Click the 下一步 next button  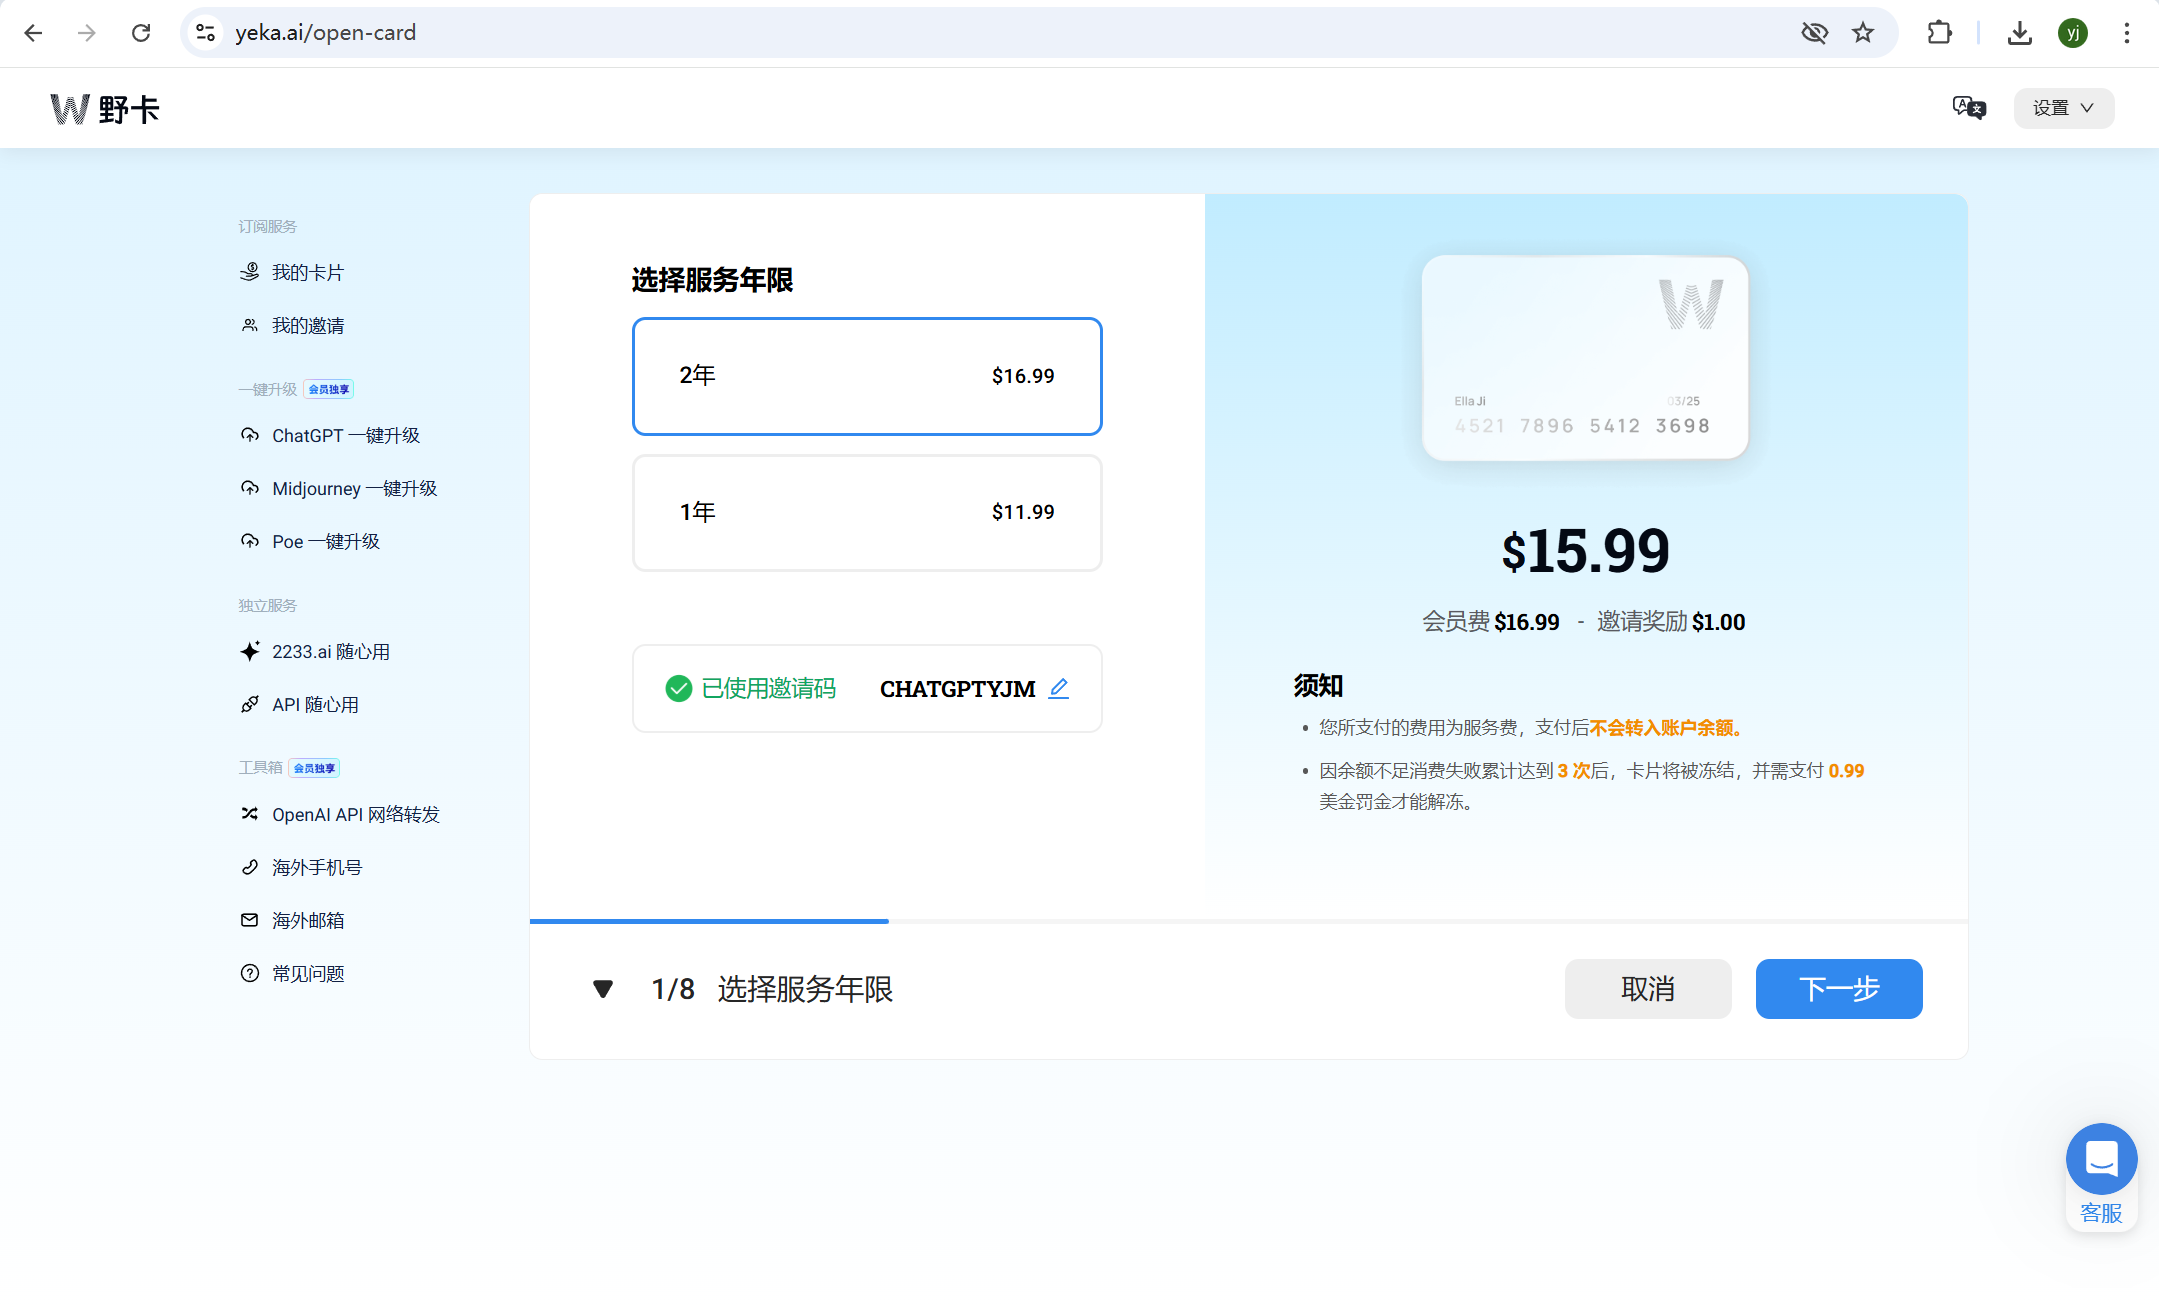pyautogui.click(x=1838, y=989)
